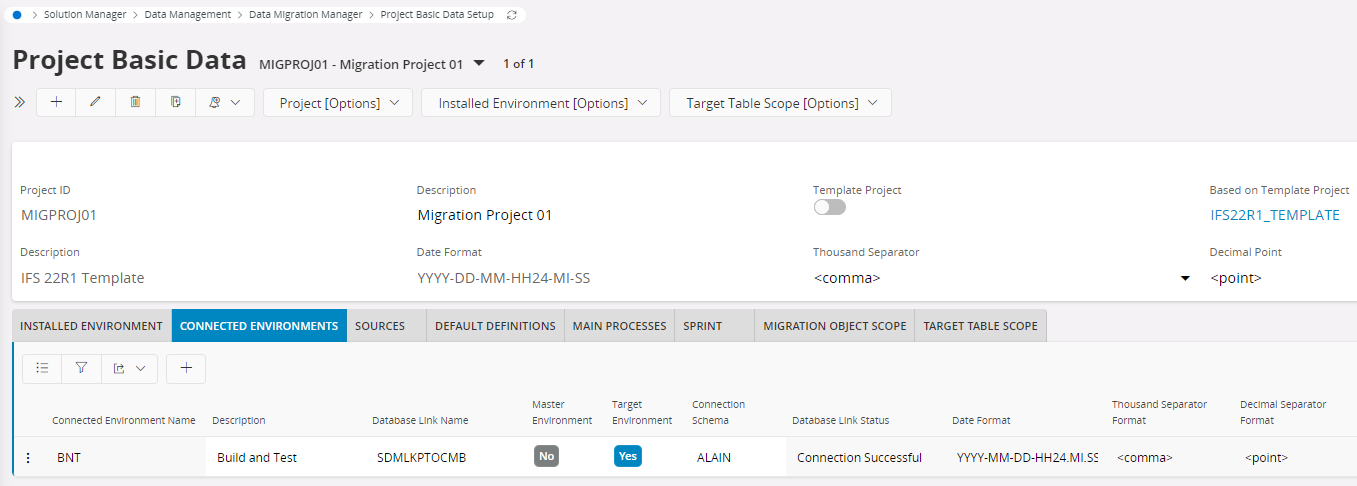The width and height of the screenshot is (1357, 486).
Task: Click the Edit pencil icon
Action: coord(96,102)
